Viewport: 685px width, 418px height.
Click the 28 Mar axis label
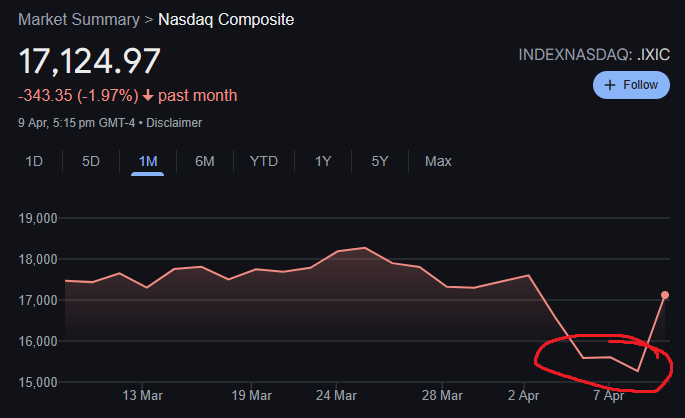tap(442, 396)
